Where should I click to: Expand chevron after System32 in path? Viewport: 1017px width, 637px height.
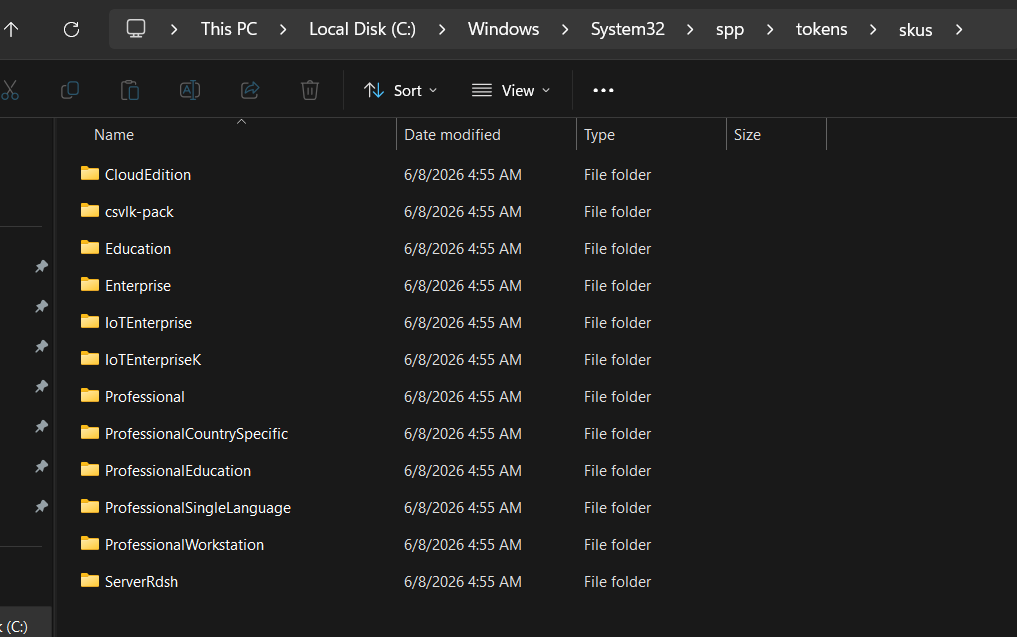(x=690, y=29)
